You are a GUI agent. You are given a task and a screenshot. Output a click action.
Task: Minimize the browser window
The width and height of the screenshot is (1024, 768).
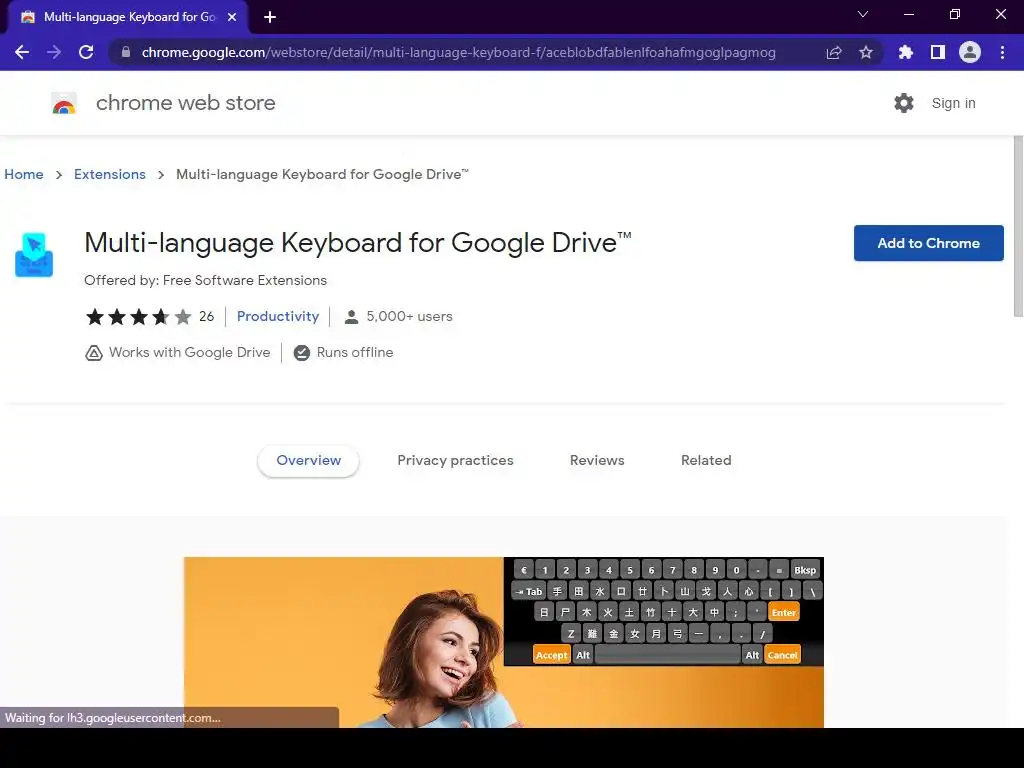click(x=908, y=14)
